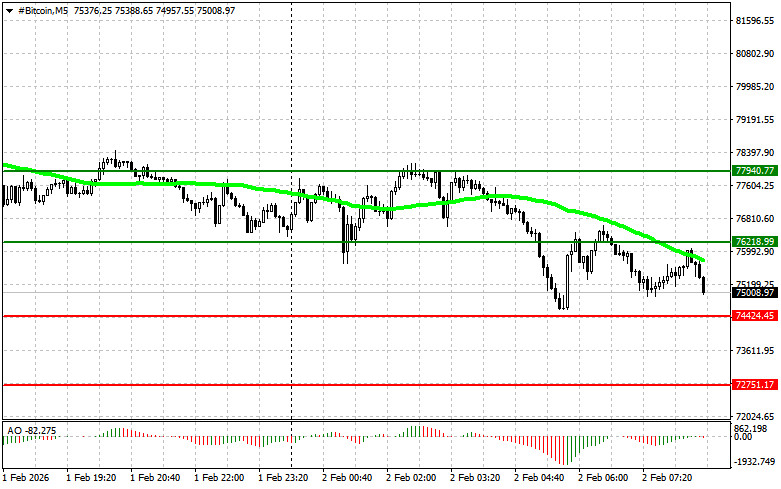Click the 2 Feb 06:00 time label

point(603,478)
